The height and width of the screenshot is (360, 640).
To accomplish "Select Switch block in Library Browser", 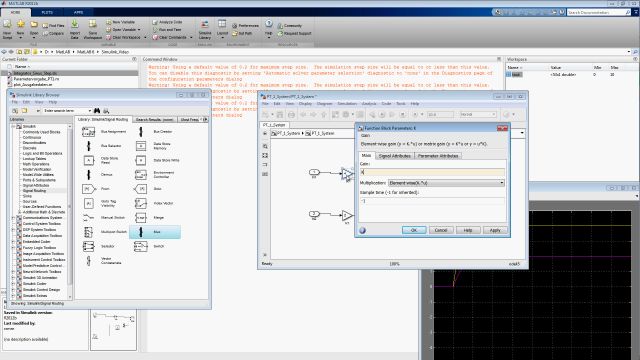I will (x=141, y=246).
